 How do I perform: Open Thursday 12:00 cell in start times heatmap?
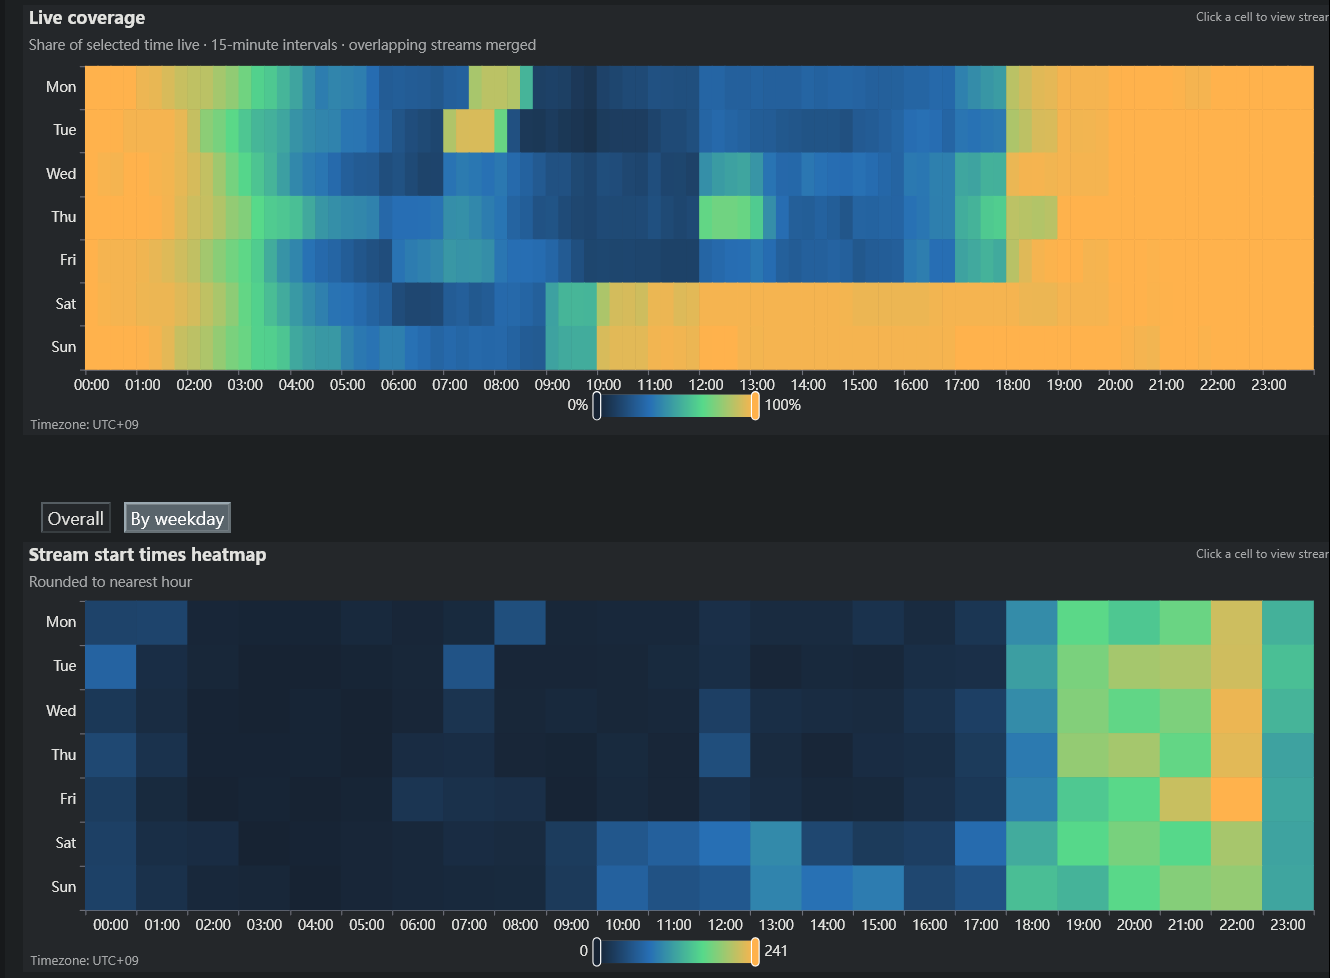pyautogui.click(x=725, y=755)
